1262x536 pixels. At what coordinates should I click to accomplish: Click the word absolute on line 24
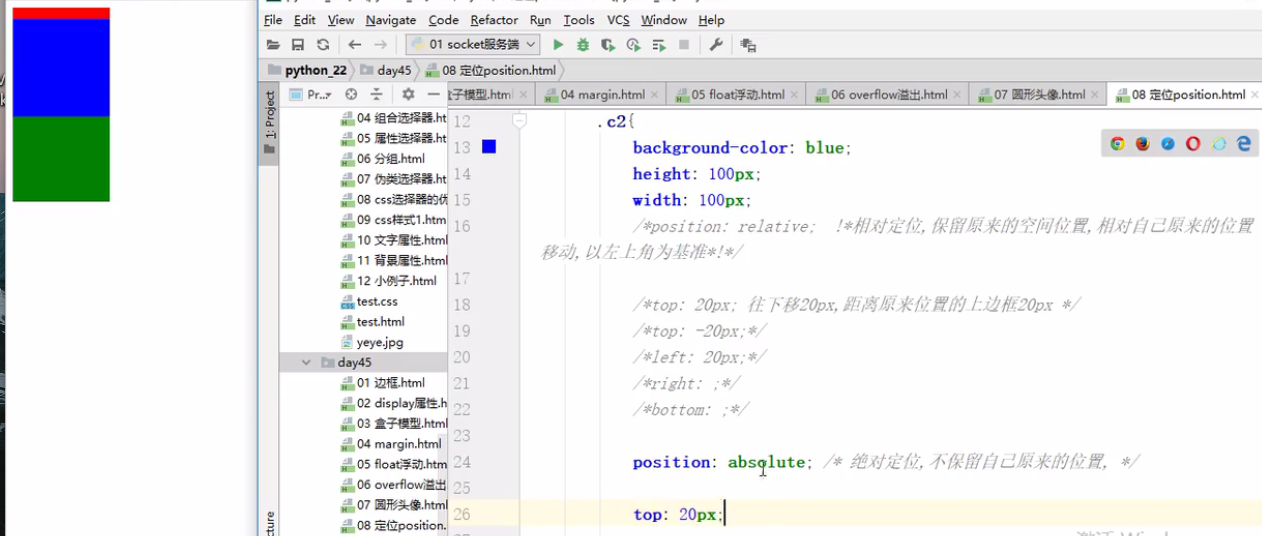click(766, 462)
